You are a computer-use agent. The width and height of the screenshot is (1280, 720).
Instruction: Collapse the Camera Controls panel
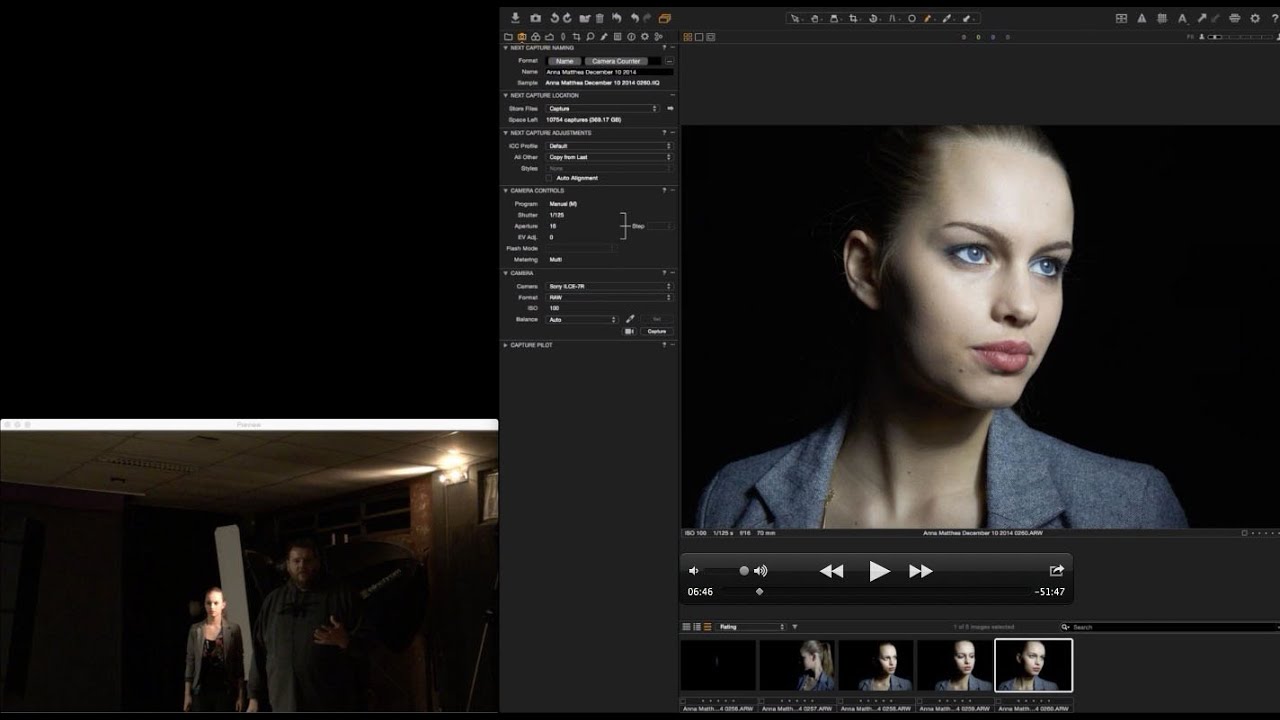505,191
